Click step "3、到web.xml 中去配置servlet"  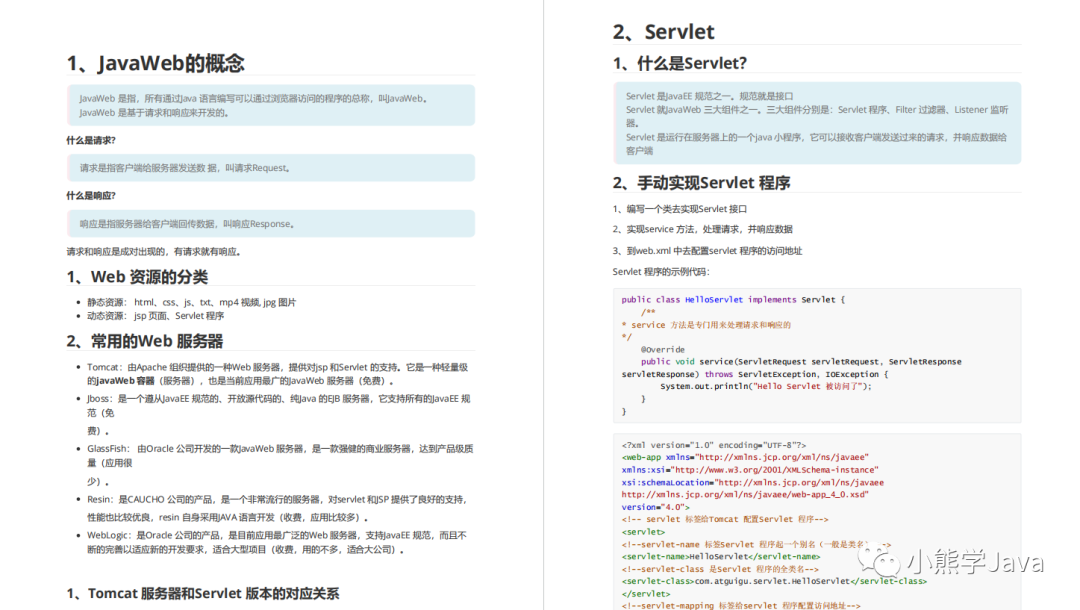tap(707, 251)
